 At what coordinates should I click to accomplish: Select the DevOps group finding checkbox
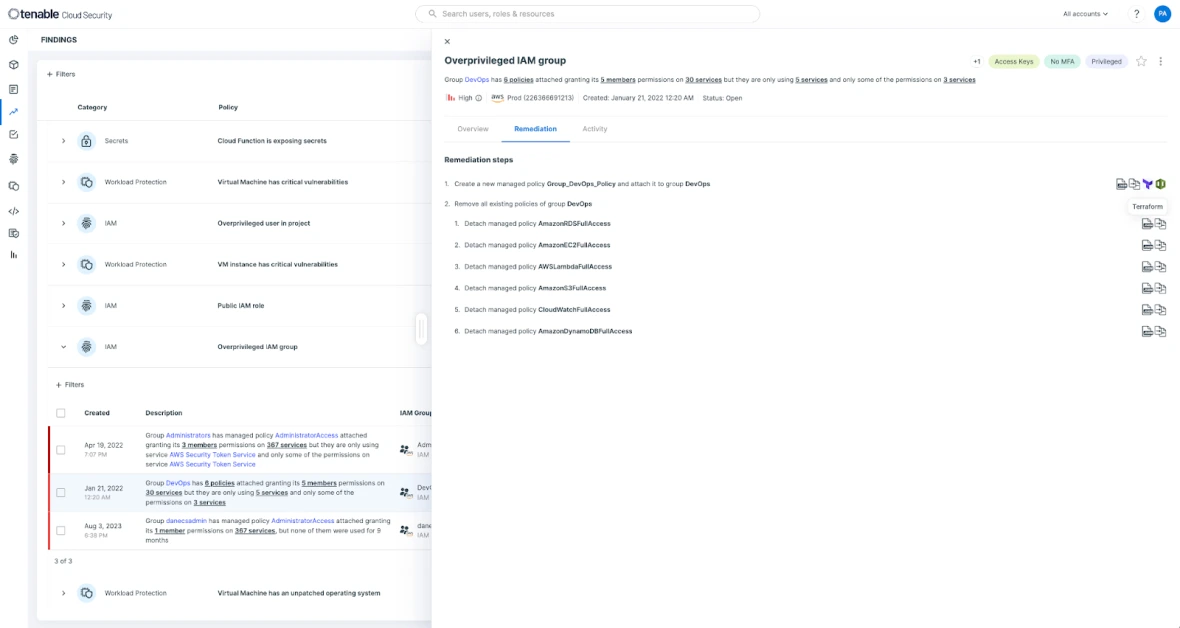[x=61, y=492]
